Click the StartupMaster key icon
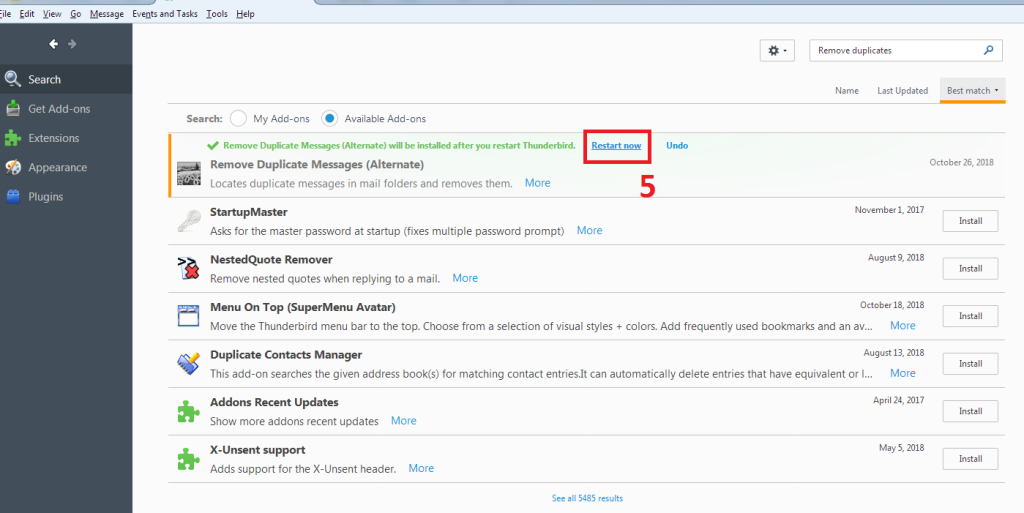Screen dimensions: 1024x513 coord(189,221)
